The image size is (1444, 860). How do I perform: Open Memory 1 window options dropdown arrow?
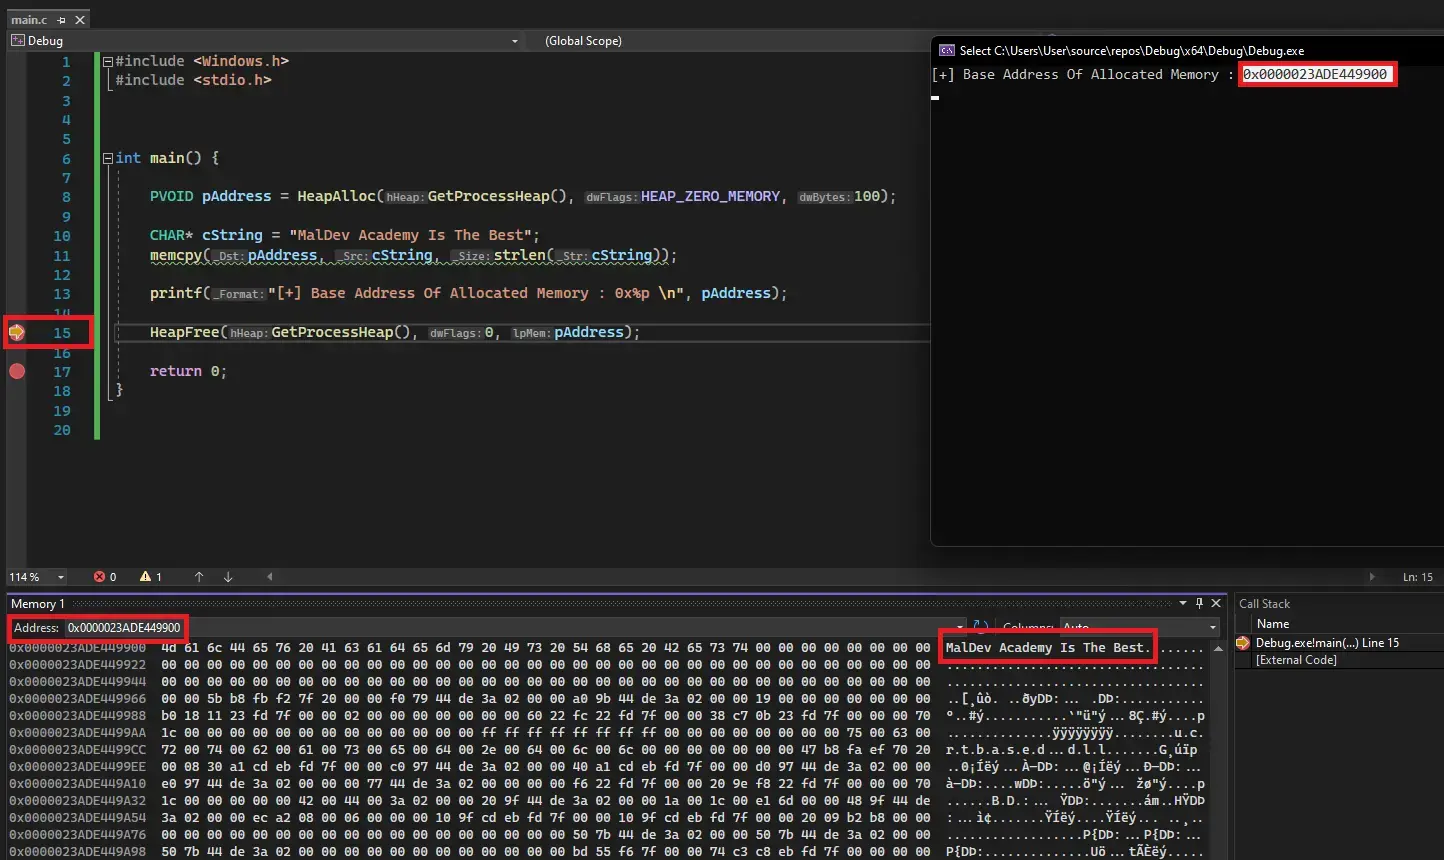pyautogui.click(x=1183, y=603)
